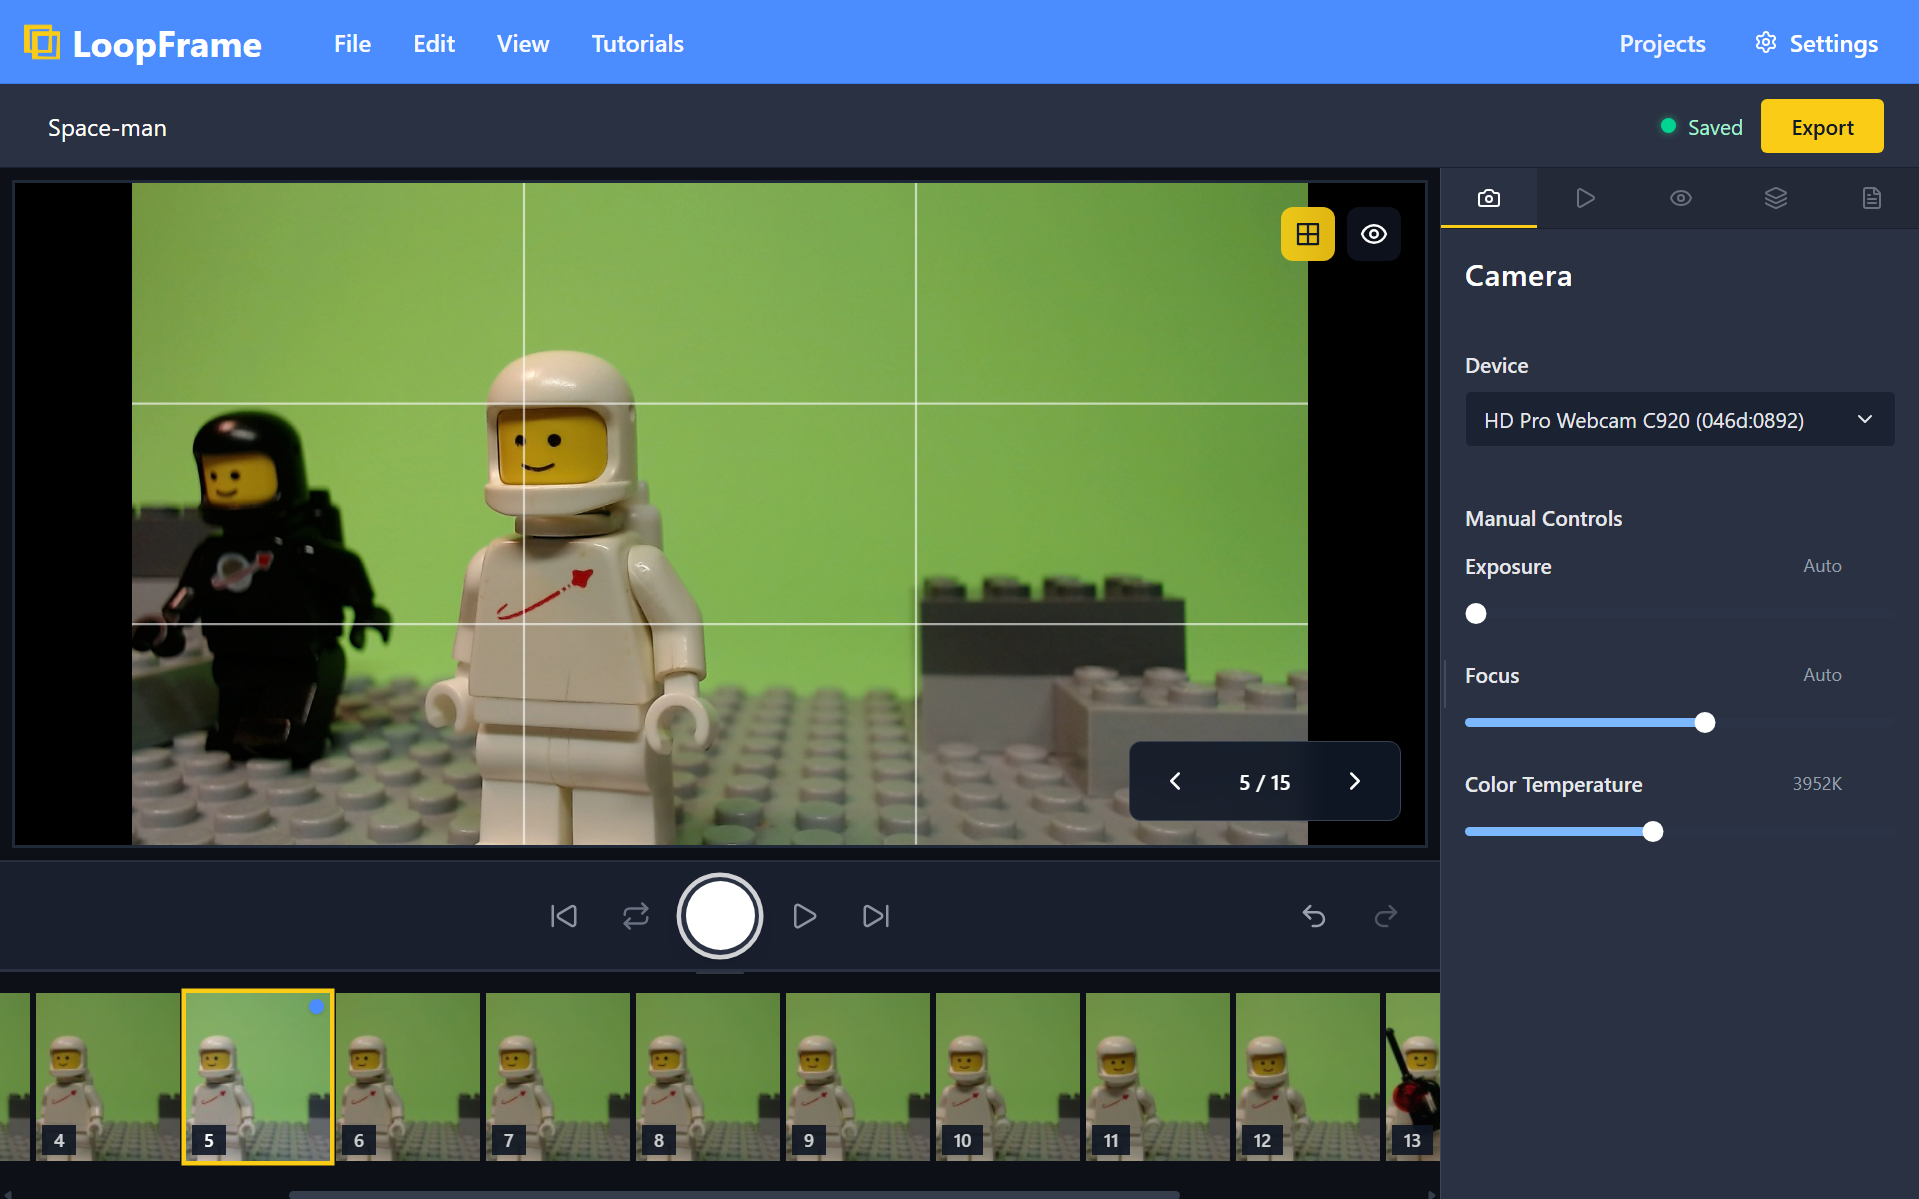Open the Tutorials menu

click(637, 43)
